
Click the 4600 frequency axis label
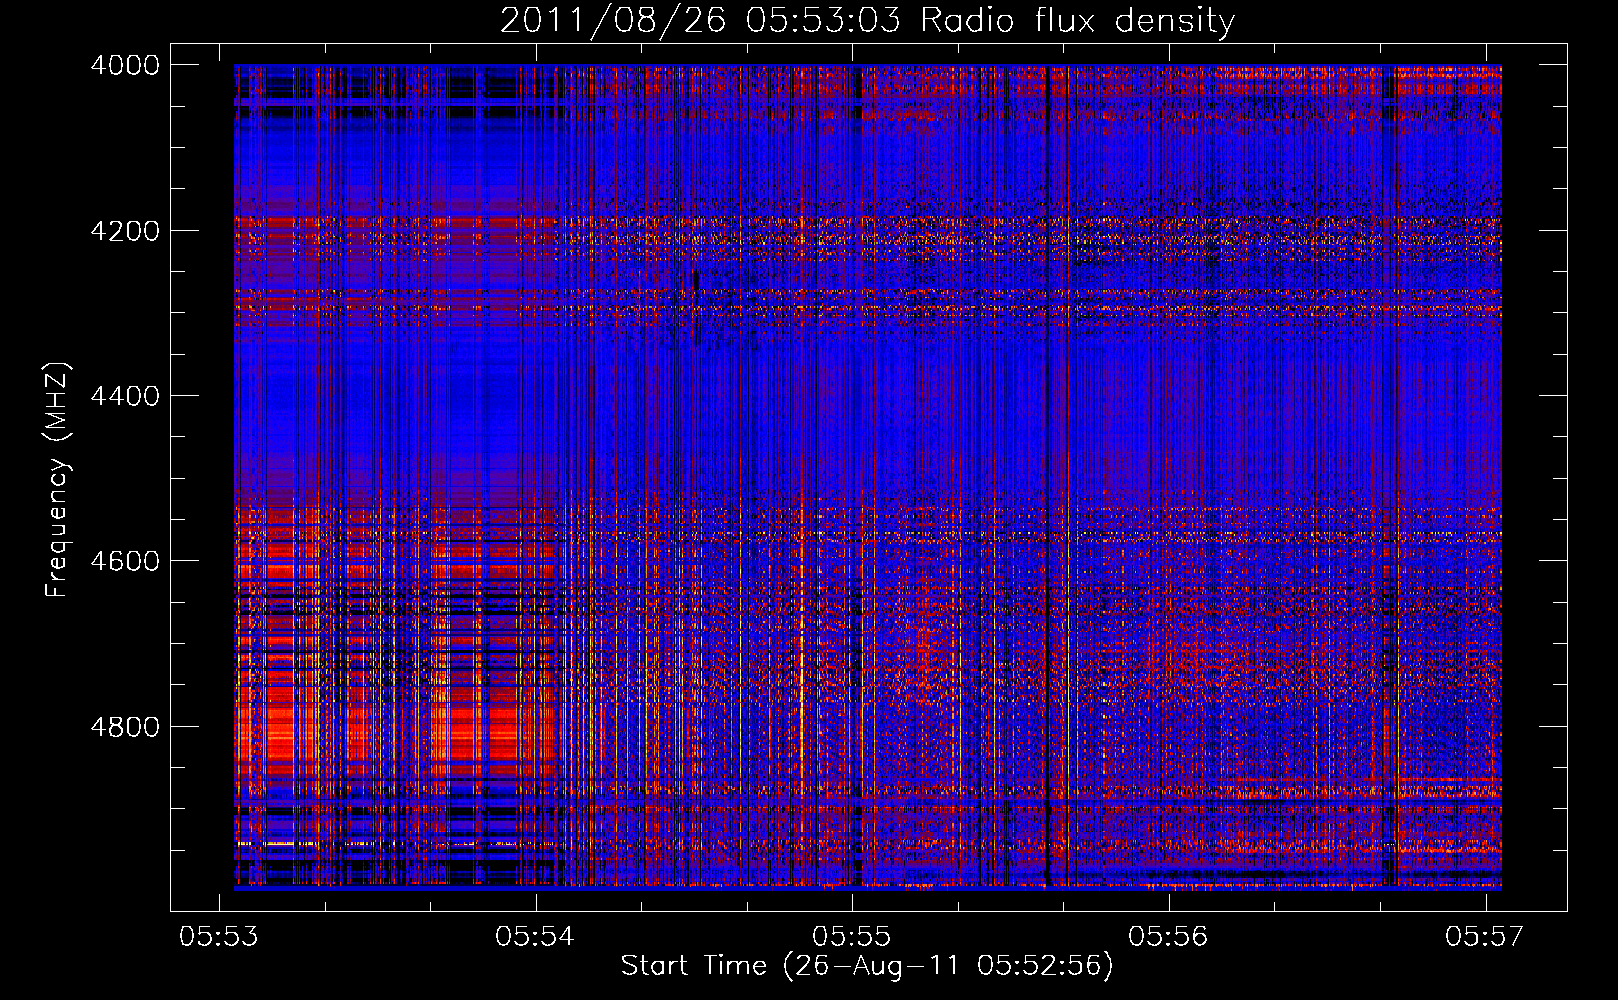(125, 561)
